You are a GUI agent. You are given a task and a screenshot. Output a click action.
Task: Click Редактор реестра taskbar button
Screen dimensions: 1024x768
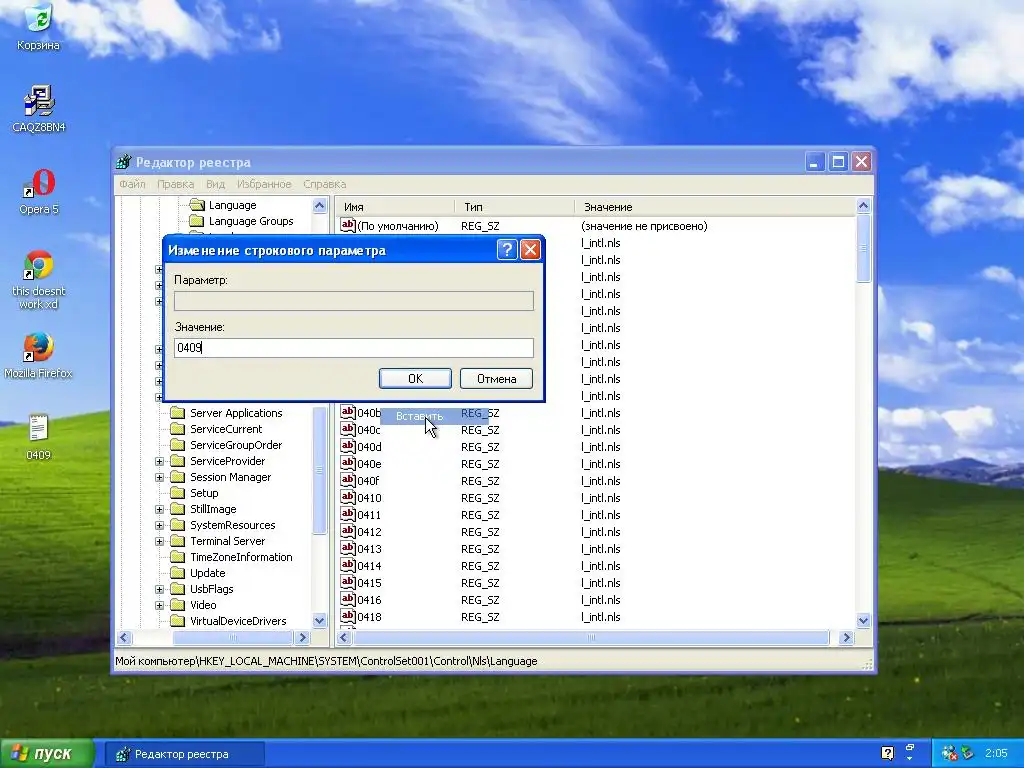point(185,754)
